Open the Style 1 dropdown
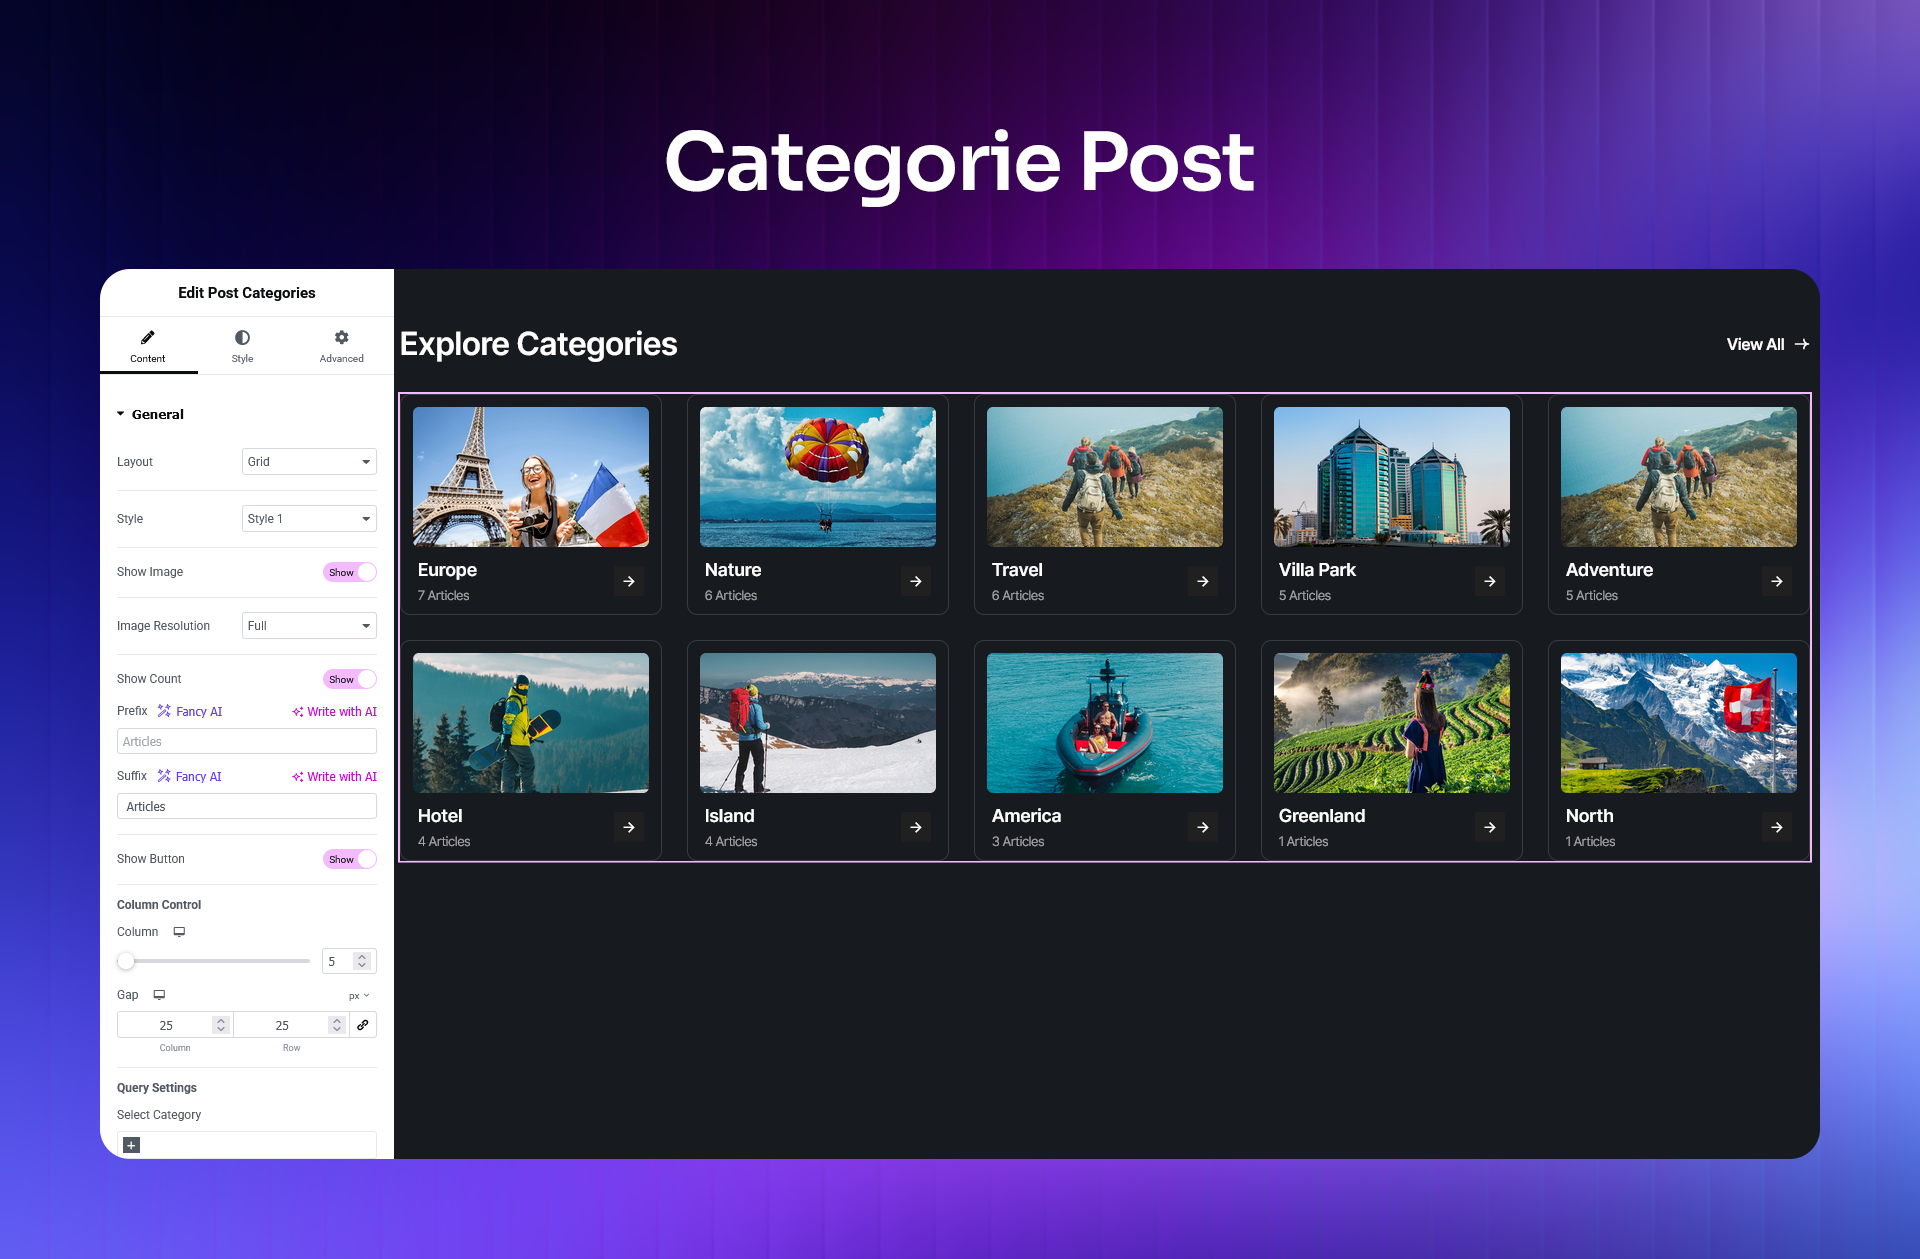This screenshot has width=1920, height=1259. click(x=309, y=519)
